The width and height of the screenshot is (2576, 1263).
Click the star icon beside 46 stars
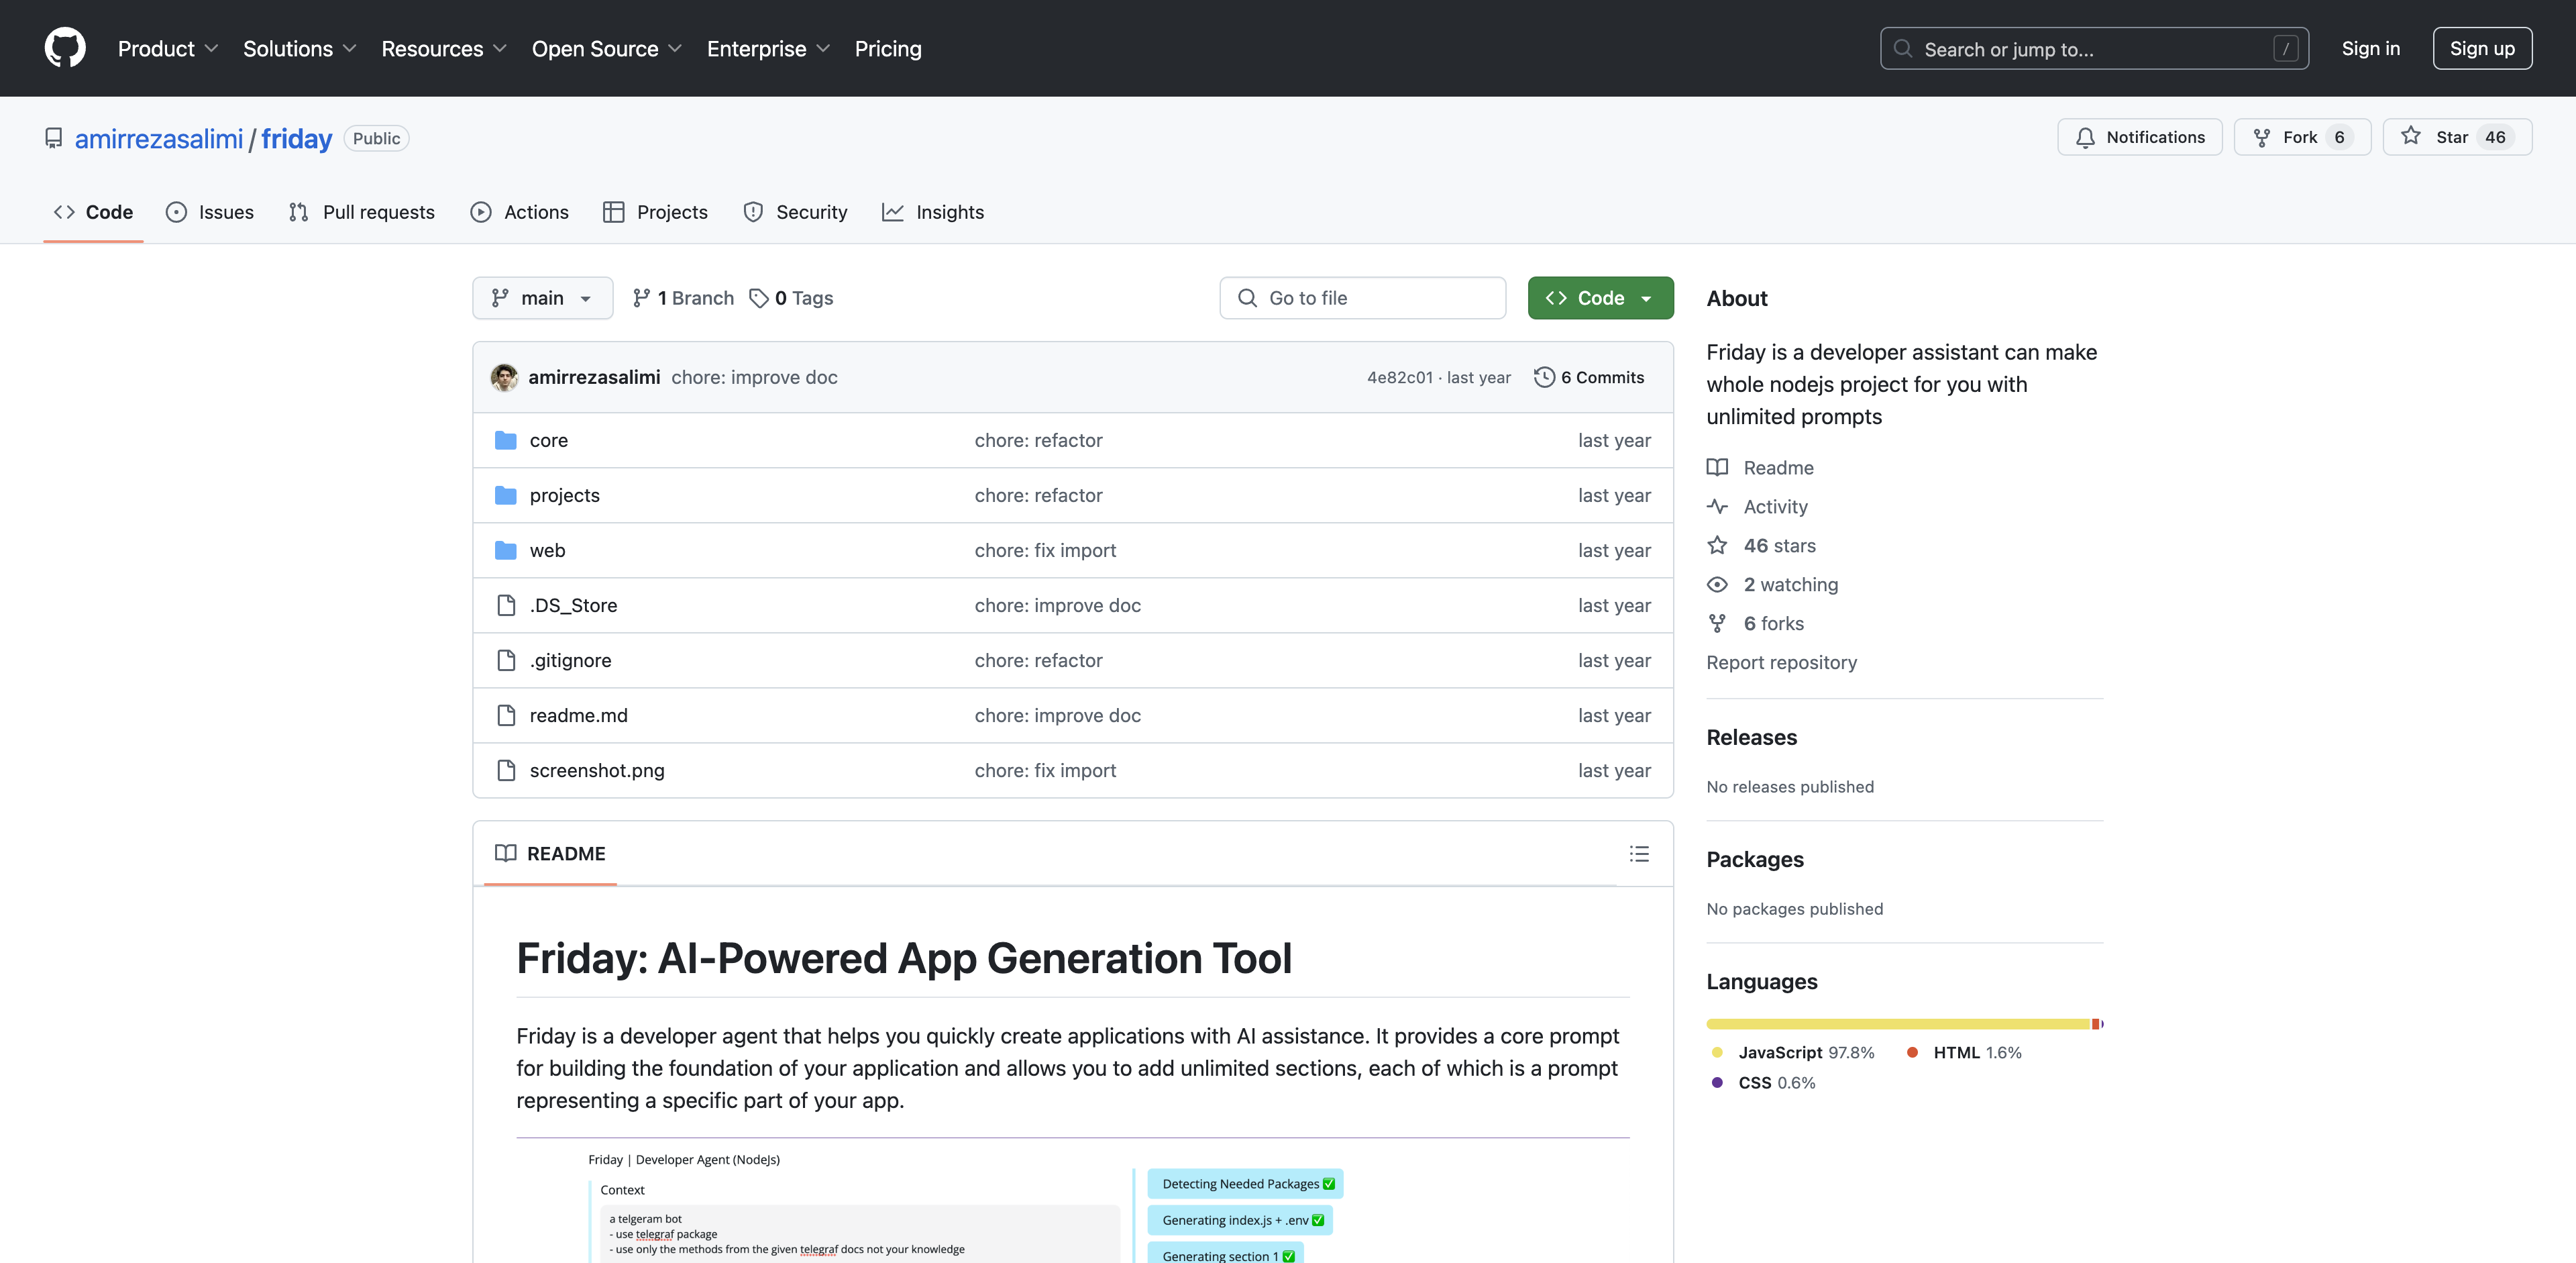click(1717, 545)
